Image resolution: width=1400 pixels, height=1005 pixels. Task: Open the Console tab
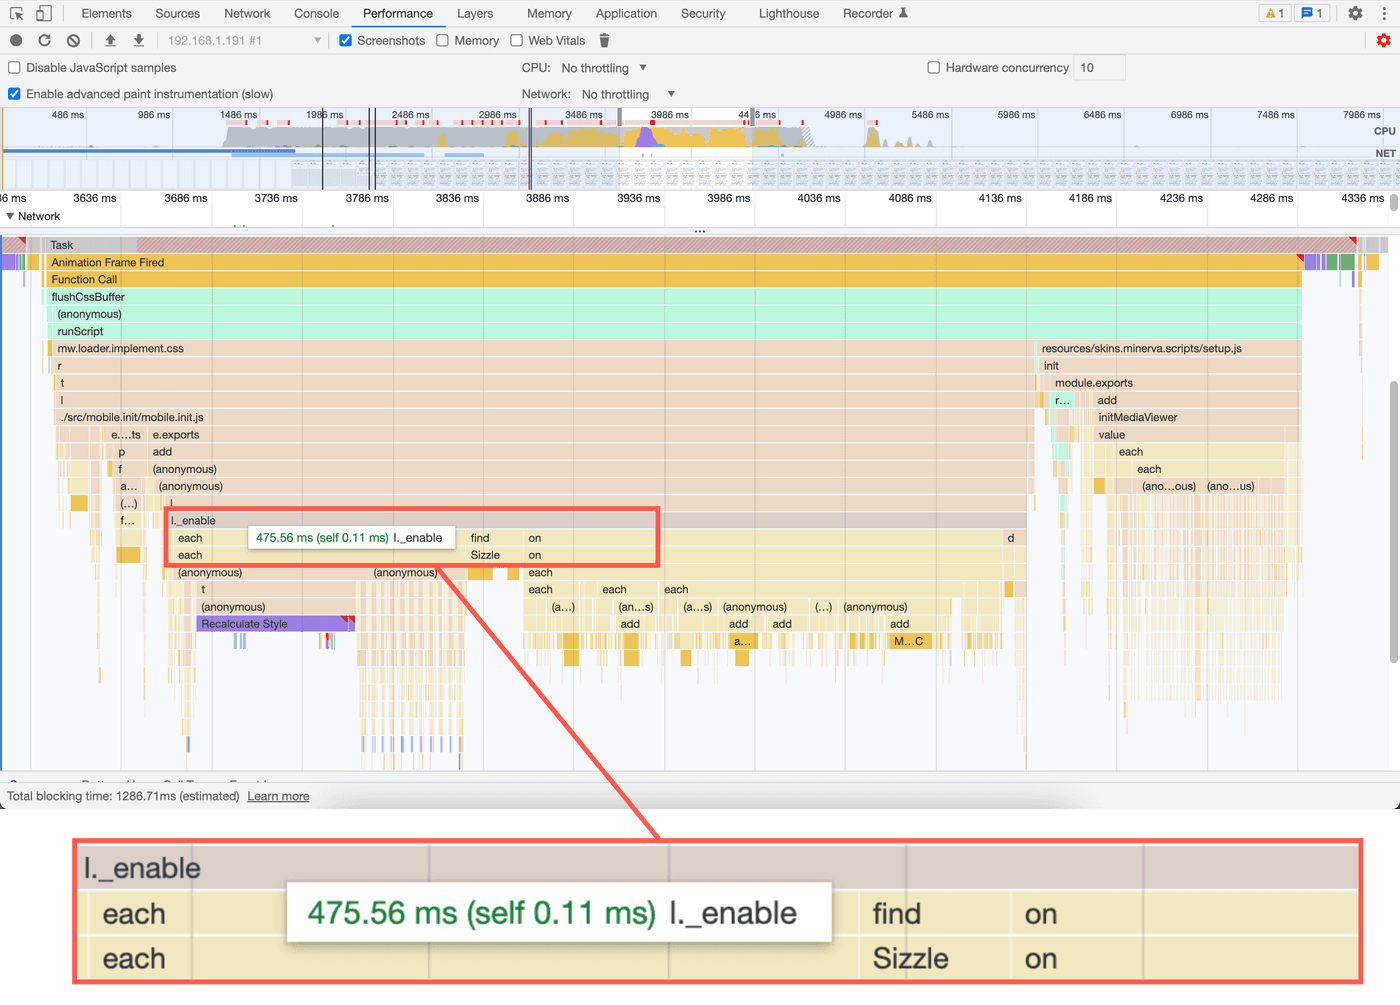coord(316,13)
